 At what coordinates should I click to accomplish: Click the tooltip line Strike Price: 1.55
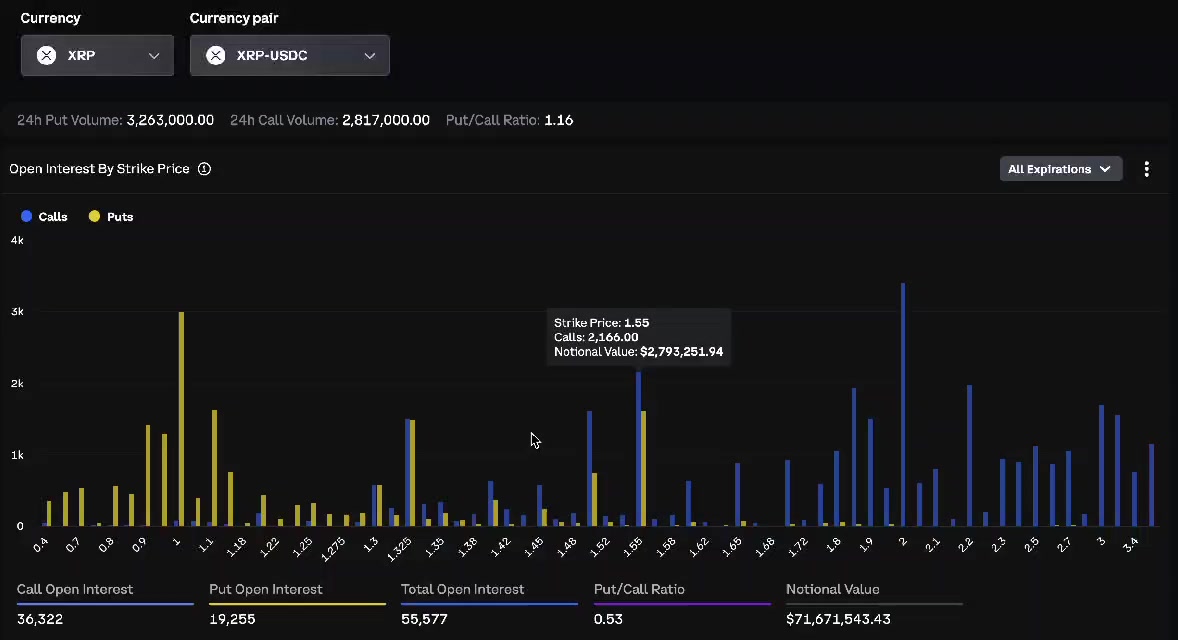coord(602,323)
